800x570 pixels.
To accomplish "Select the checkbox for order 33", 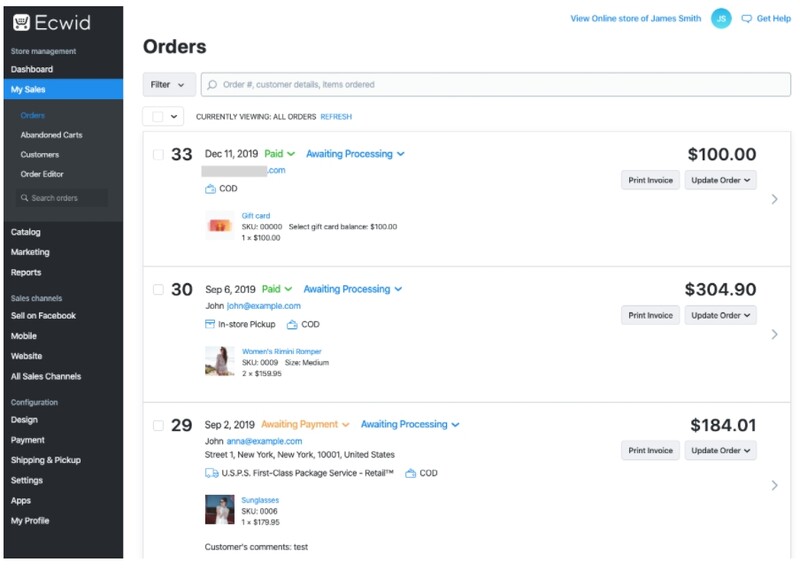I will click(158, 155).
